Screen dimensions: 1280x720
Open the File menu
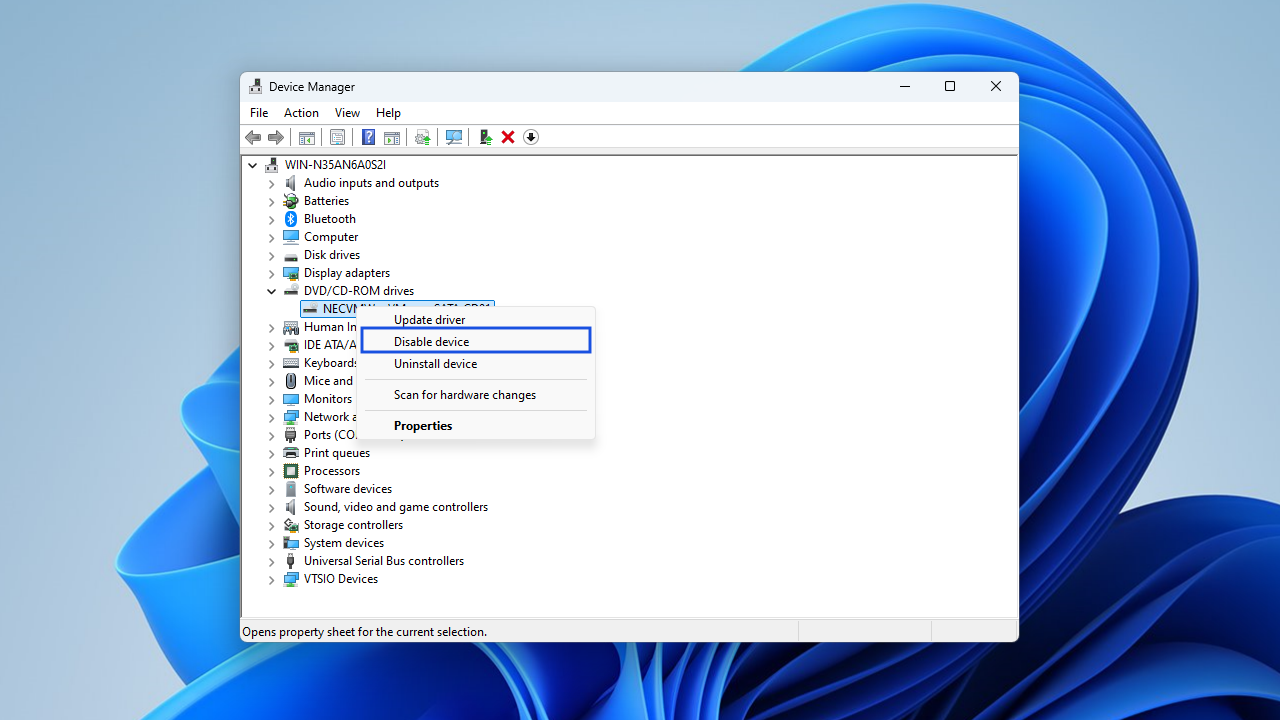pos(259,113)
